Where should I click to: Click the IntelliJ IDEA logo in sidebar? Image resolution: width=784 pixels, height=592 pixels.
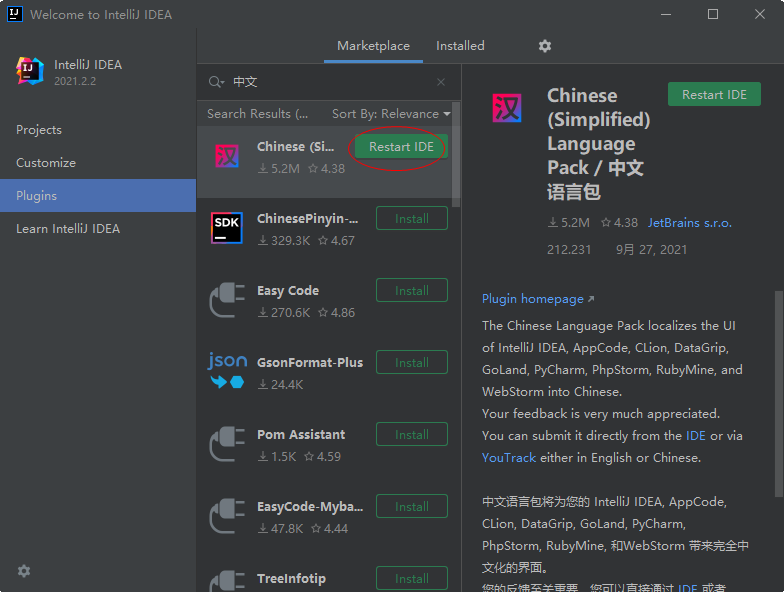coord(30,71)
